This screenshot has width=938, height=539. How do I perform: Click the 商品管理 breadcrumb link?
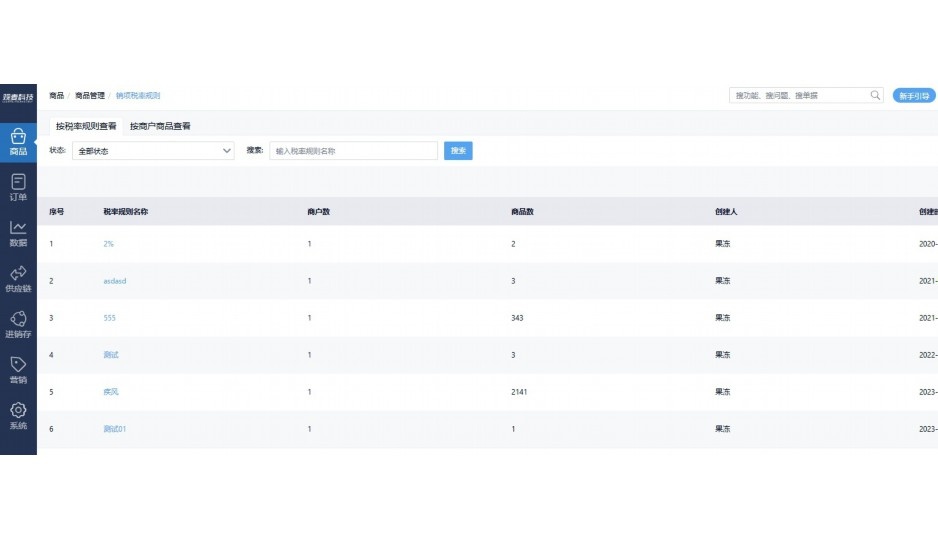click(89, 96)
